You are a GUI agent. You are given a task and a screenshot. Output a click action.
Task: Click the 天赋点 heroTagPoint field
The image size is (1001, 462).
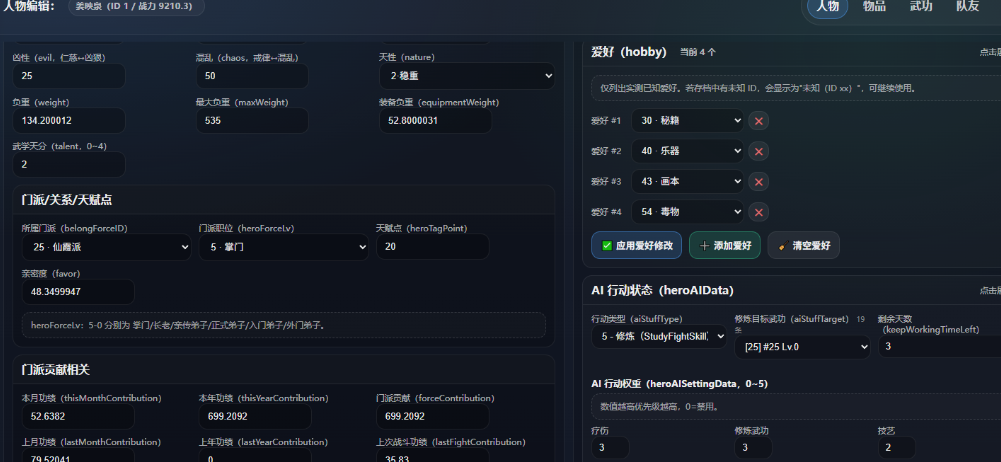[x=433, y=247]
